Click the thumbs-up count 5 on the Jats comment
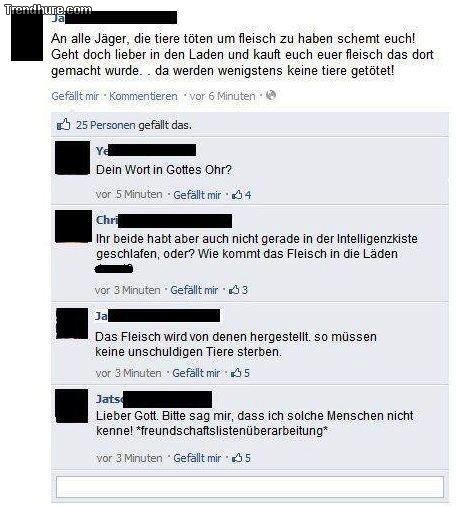Screen dimensions: 458x506 pos(241,458)
